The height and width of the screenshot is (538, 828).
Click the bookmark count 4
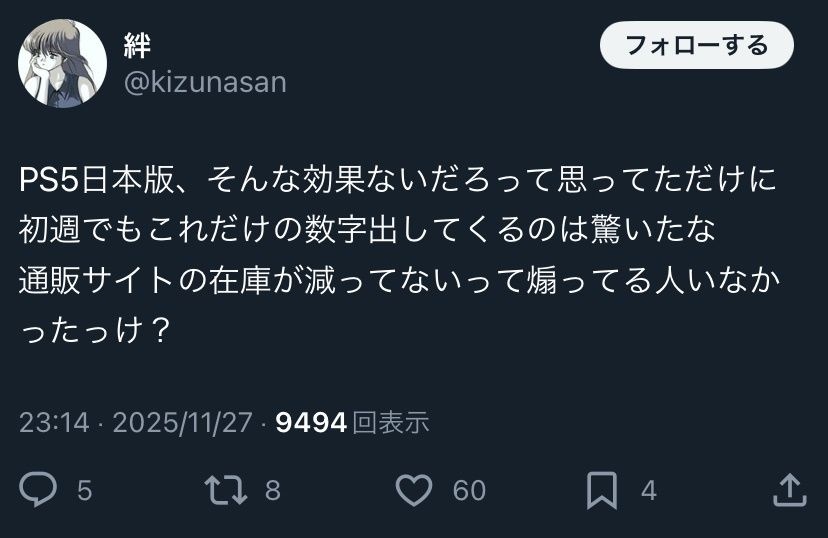[648, 490]
